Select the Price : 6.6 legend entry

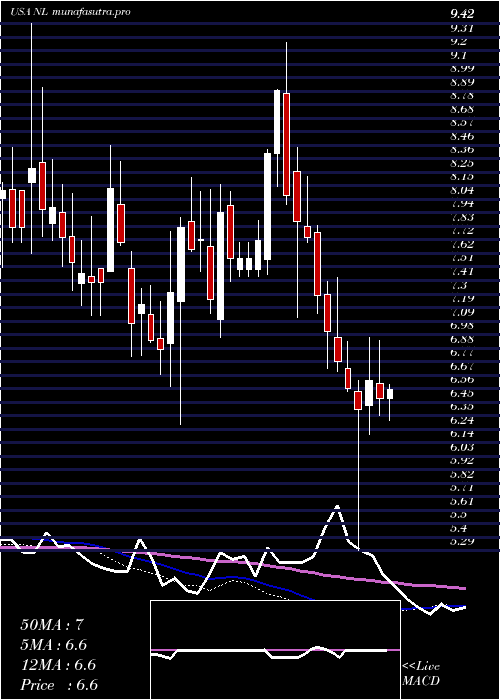(x=59, y=685)
